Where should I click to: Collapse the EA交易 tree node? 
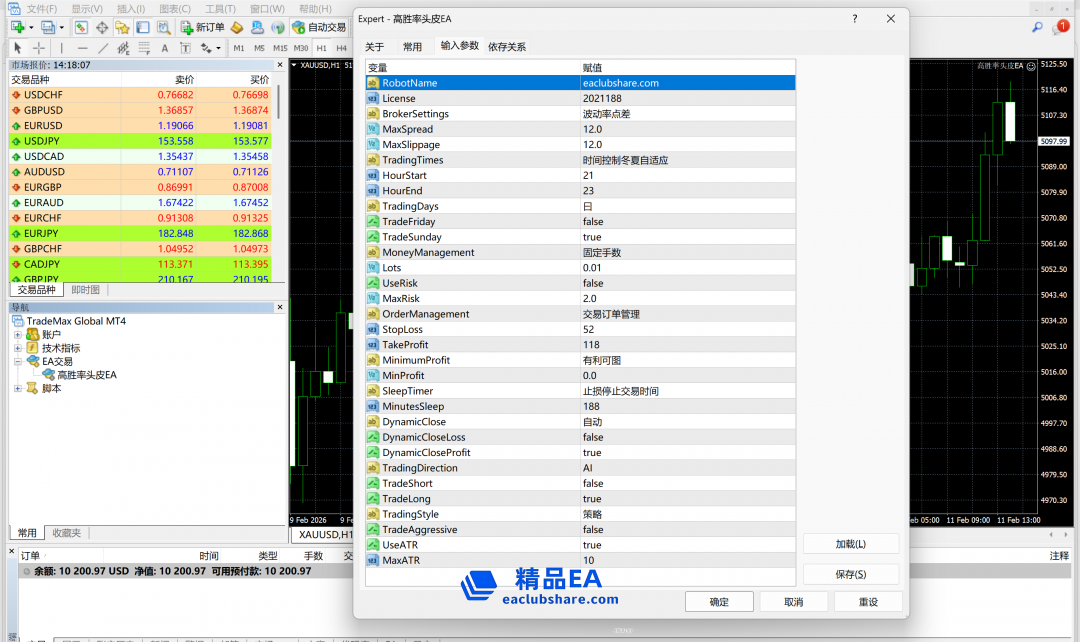click(x=18, y=362)
